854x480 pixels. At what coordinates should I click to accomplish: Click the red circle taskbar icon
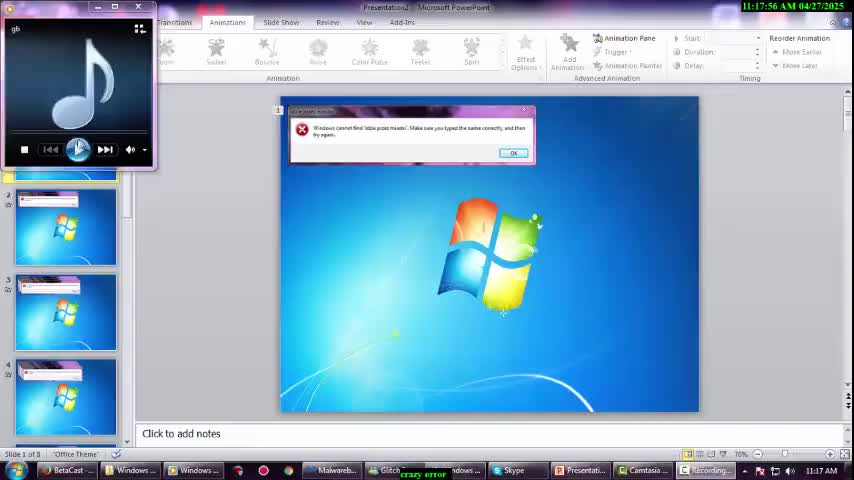tap(264, 470)
